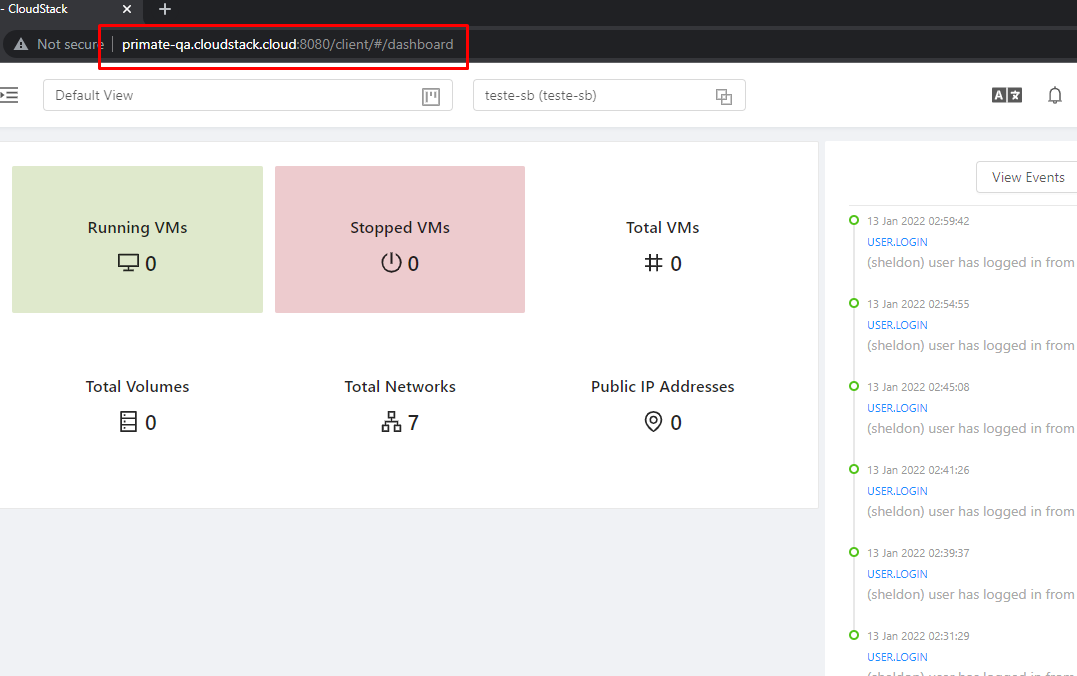Open the first USER.LOGIN event link
Screen dimensions: 1077x676
pos(897,241)
